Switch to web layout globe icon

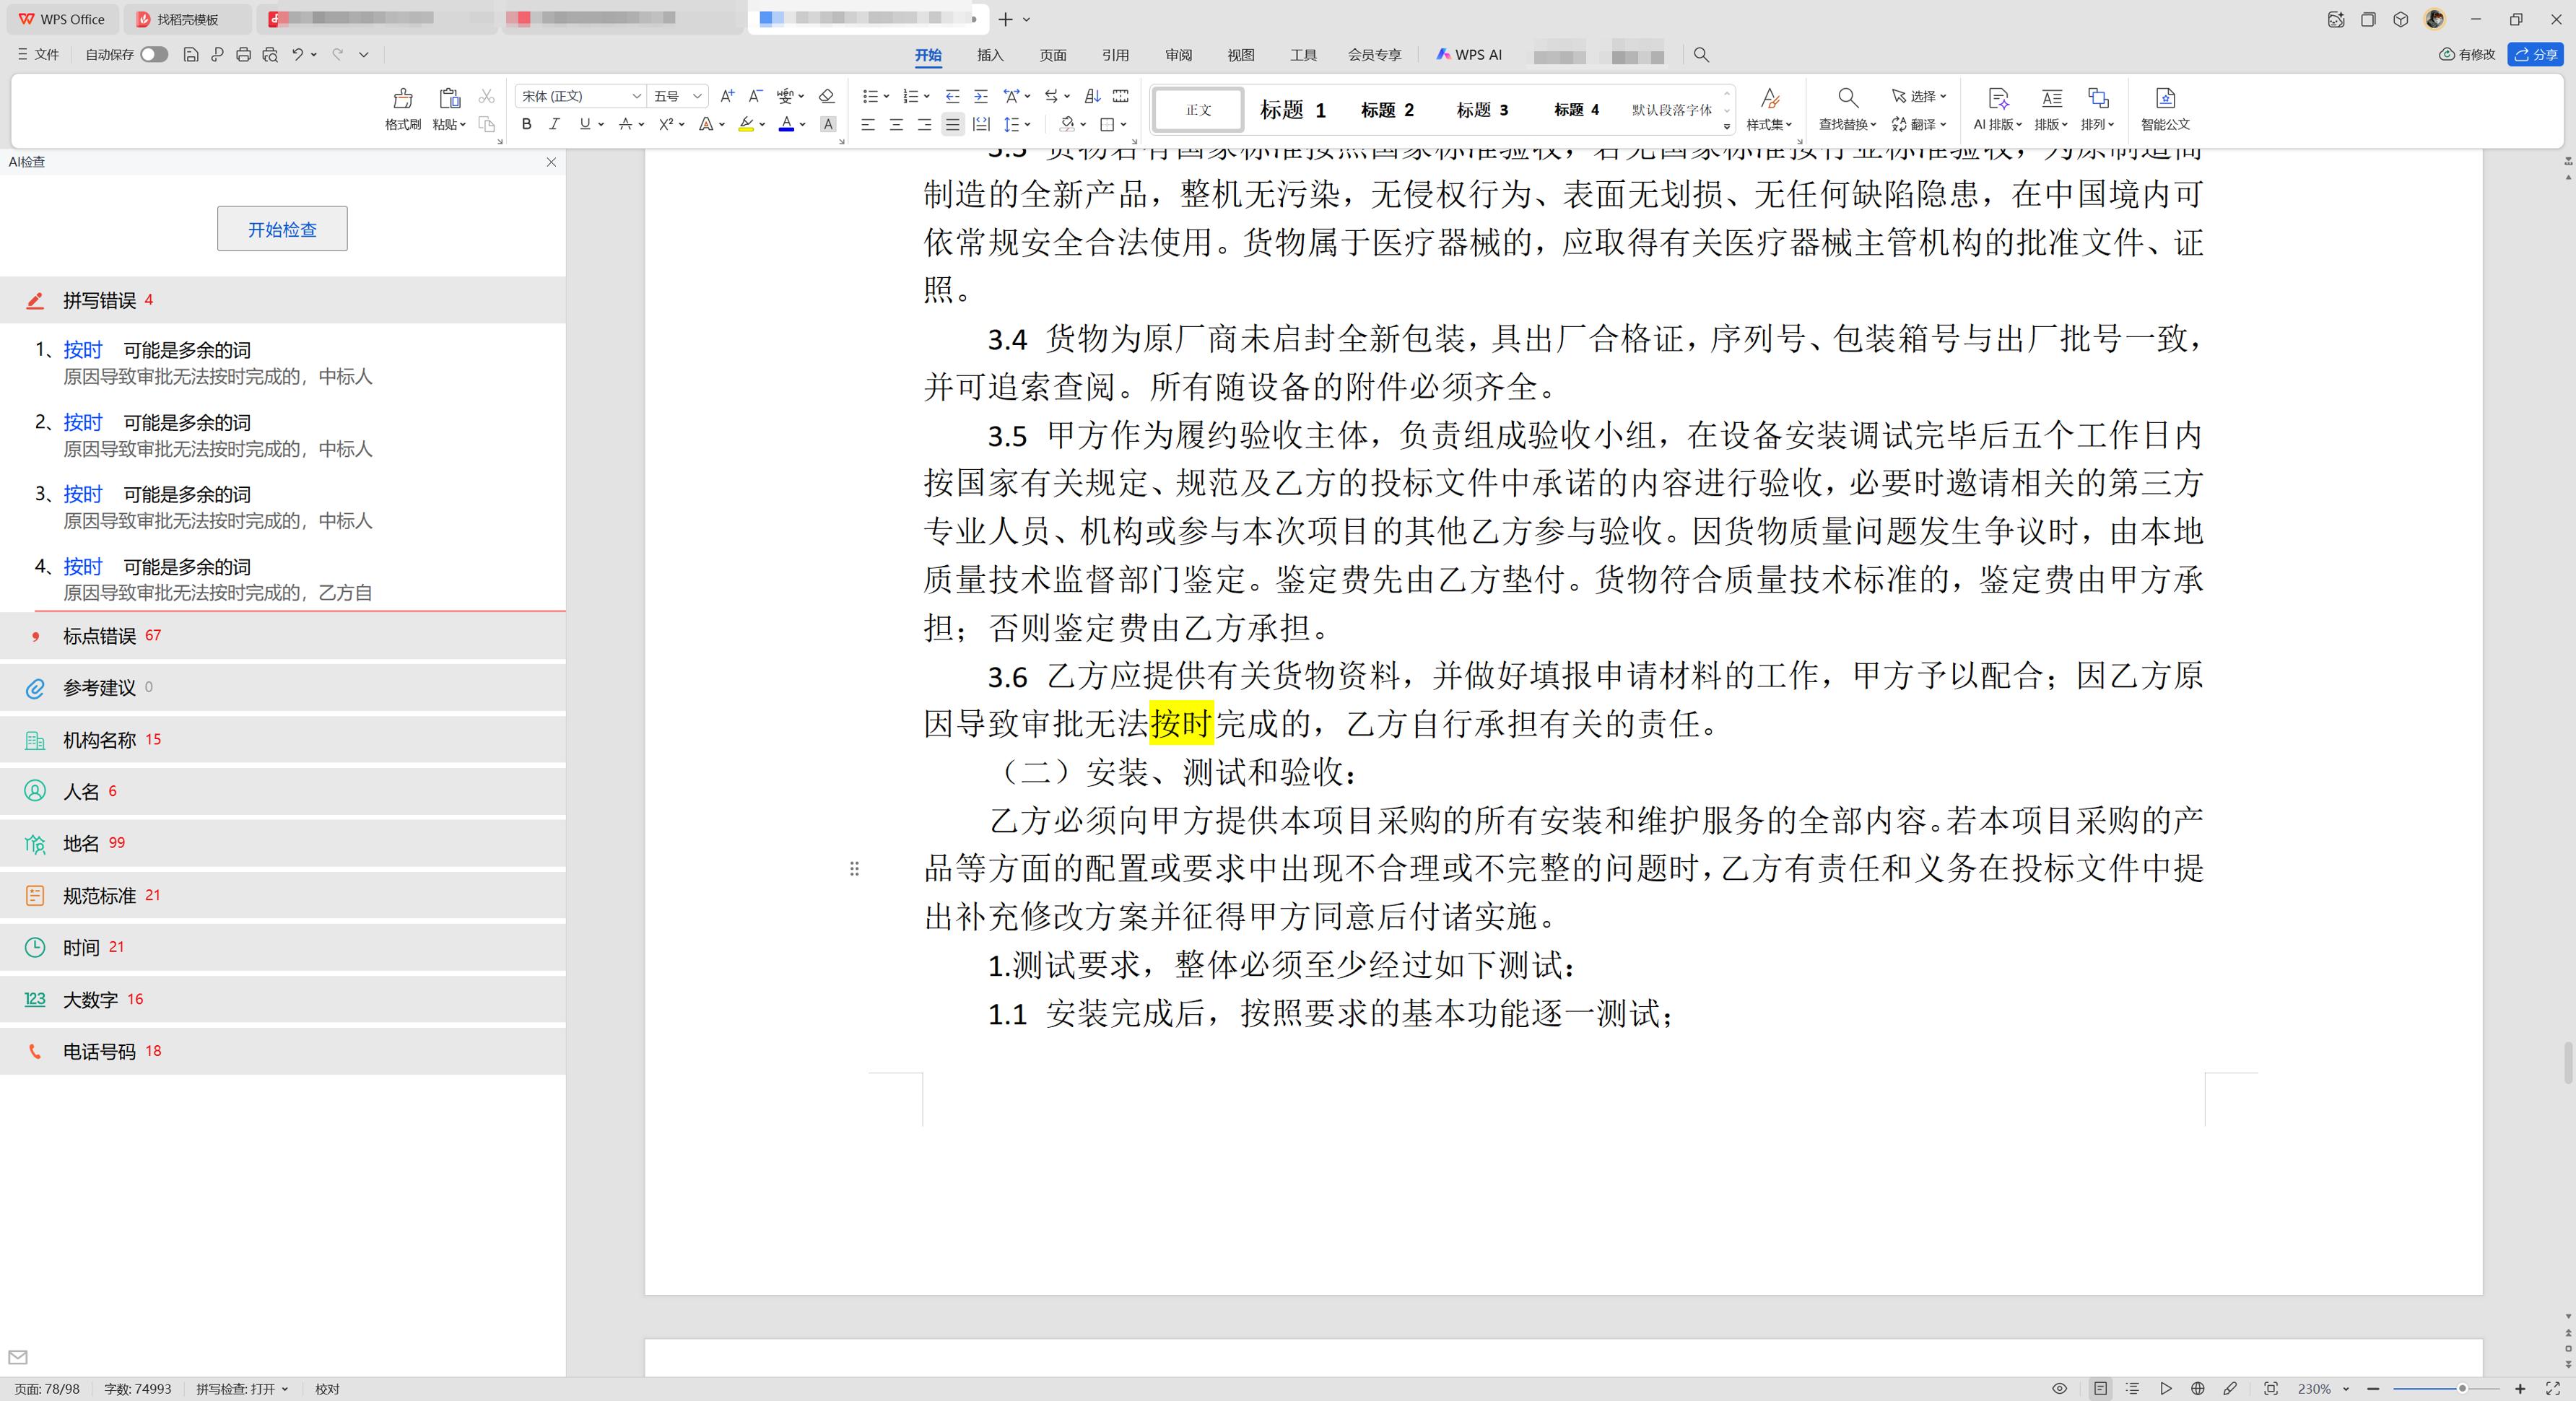click(x=2198, y=1389)
